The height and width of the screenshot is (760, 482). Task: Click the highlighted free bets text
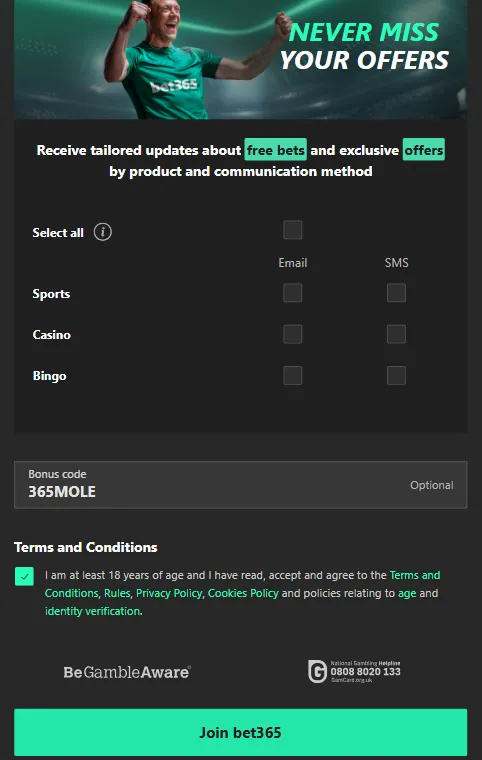[275, 150]
